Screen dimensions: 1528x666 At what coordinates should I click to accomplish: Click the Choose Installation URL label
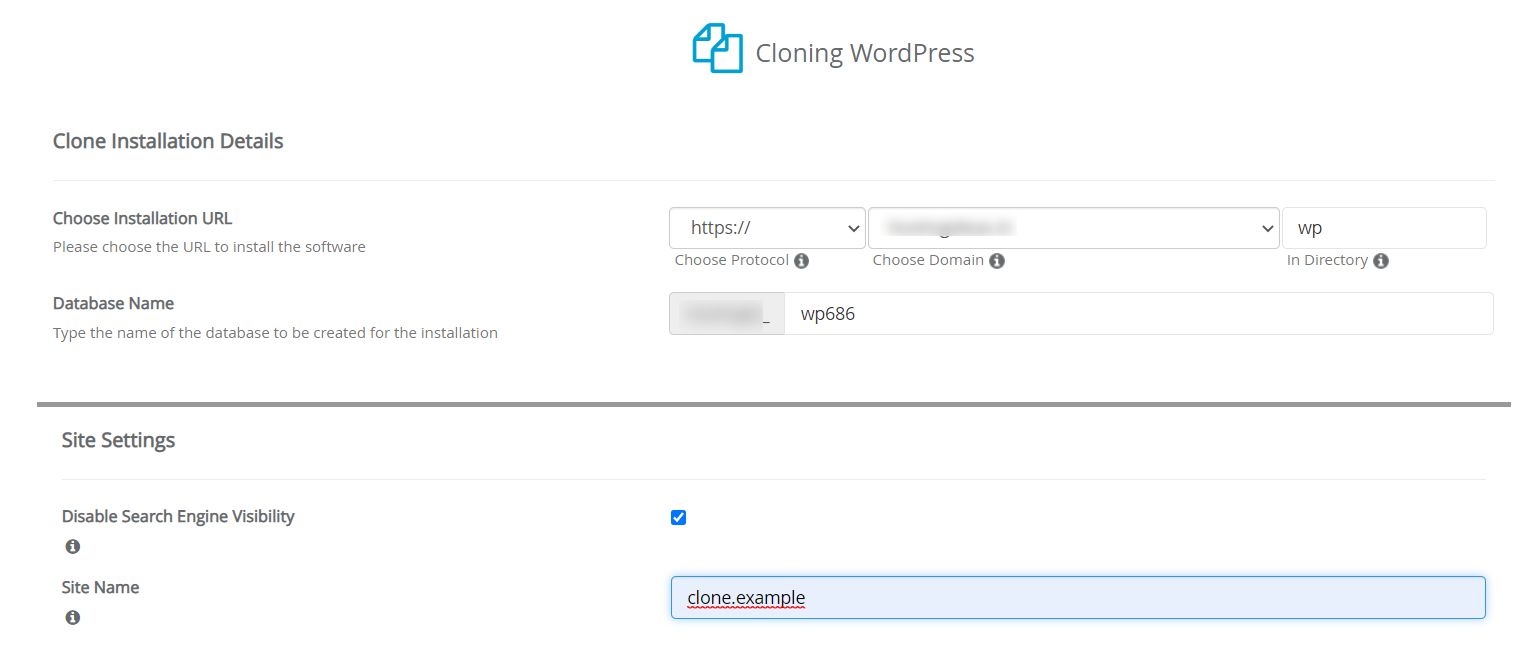tap(142, 218)
